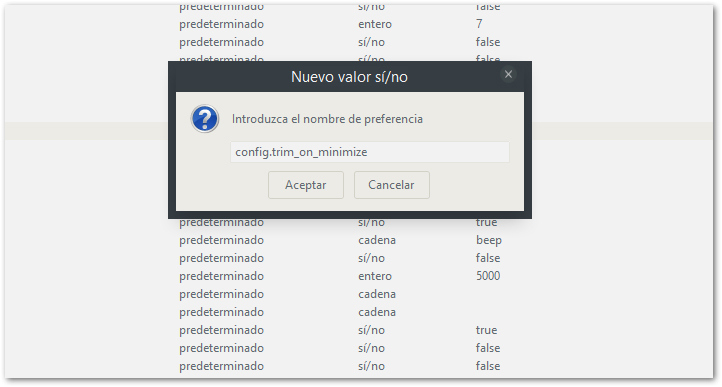
Task: Dismiss the dialog with Cancelar
Action: [x=391, y=185]
